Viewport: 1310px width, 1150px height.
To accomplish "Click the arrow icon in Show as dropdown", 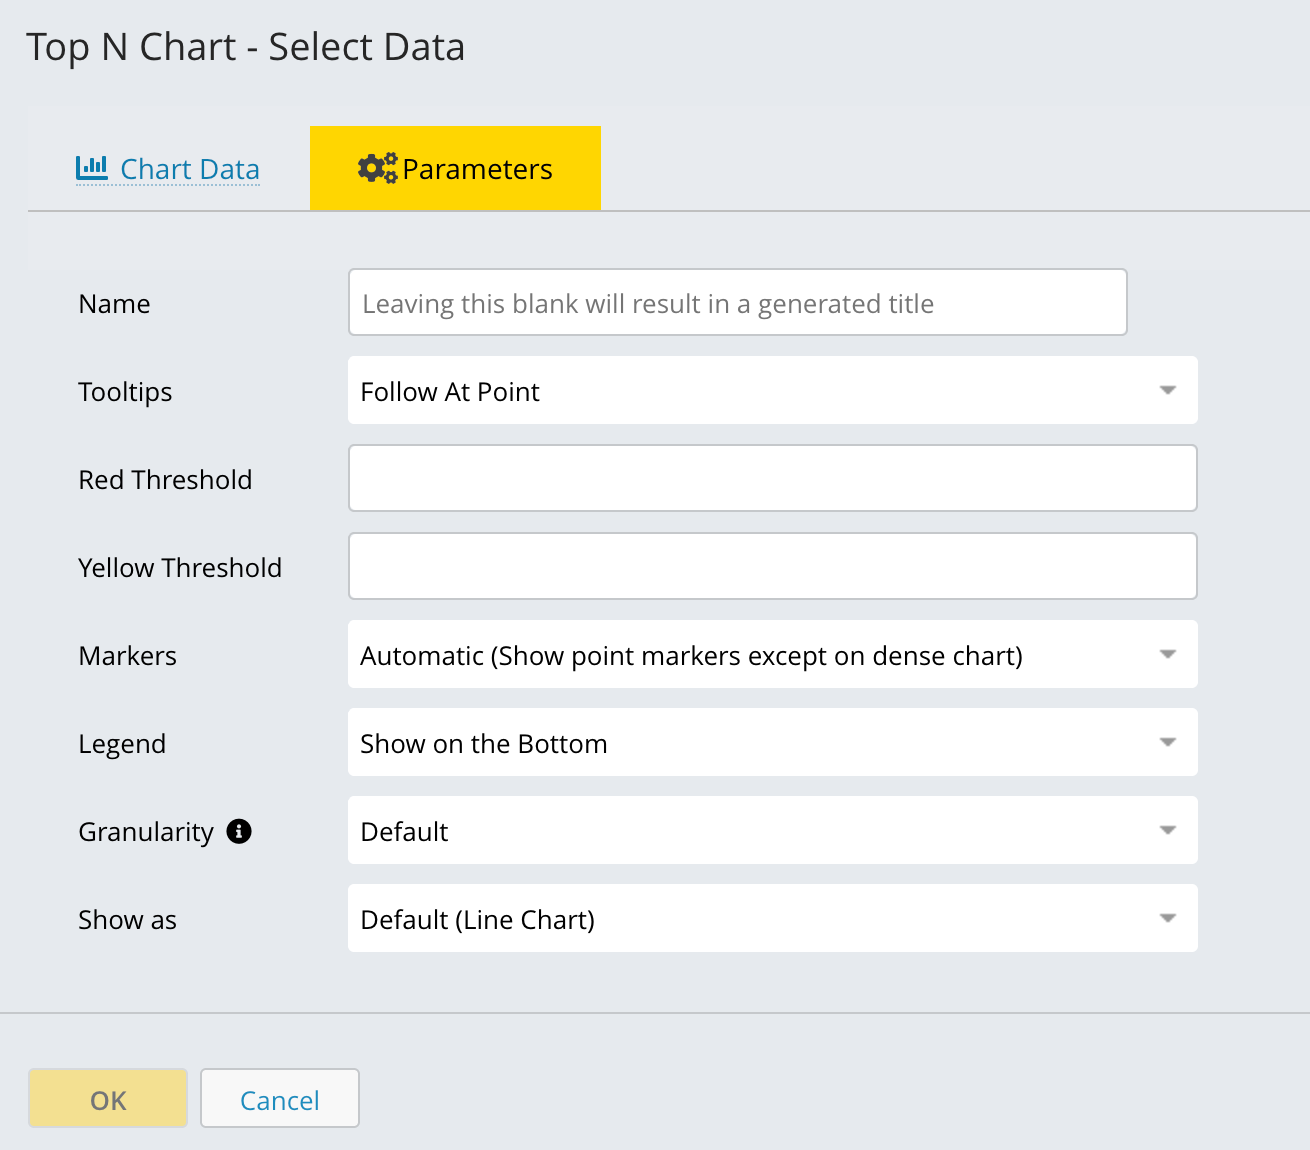I will (1167, 918).
